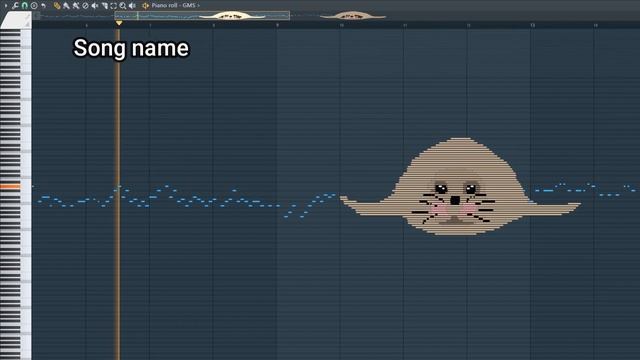Click the seal's left eye note
Viewport: 640px width, 360px height.
tap(441, 189)
